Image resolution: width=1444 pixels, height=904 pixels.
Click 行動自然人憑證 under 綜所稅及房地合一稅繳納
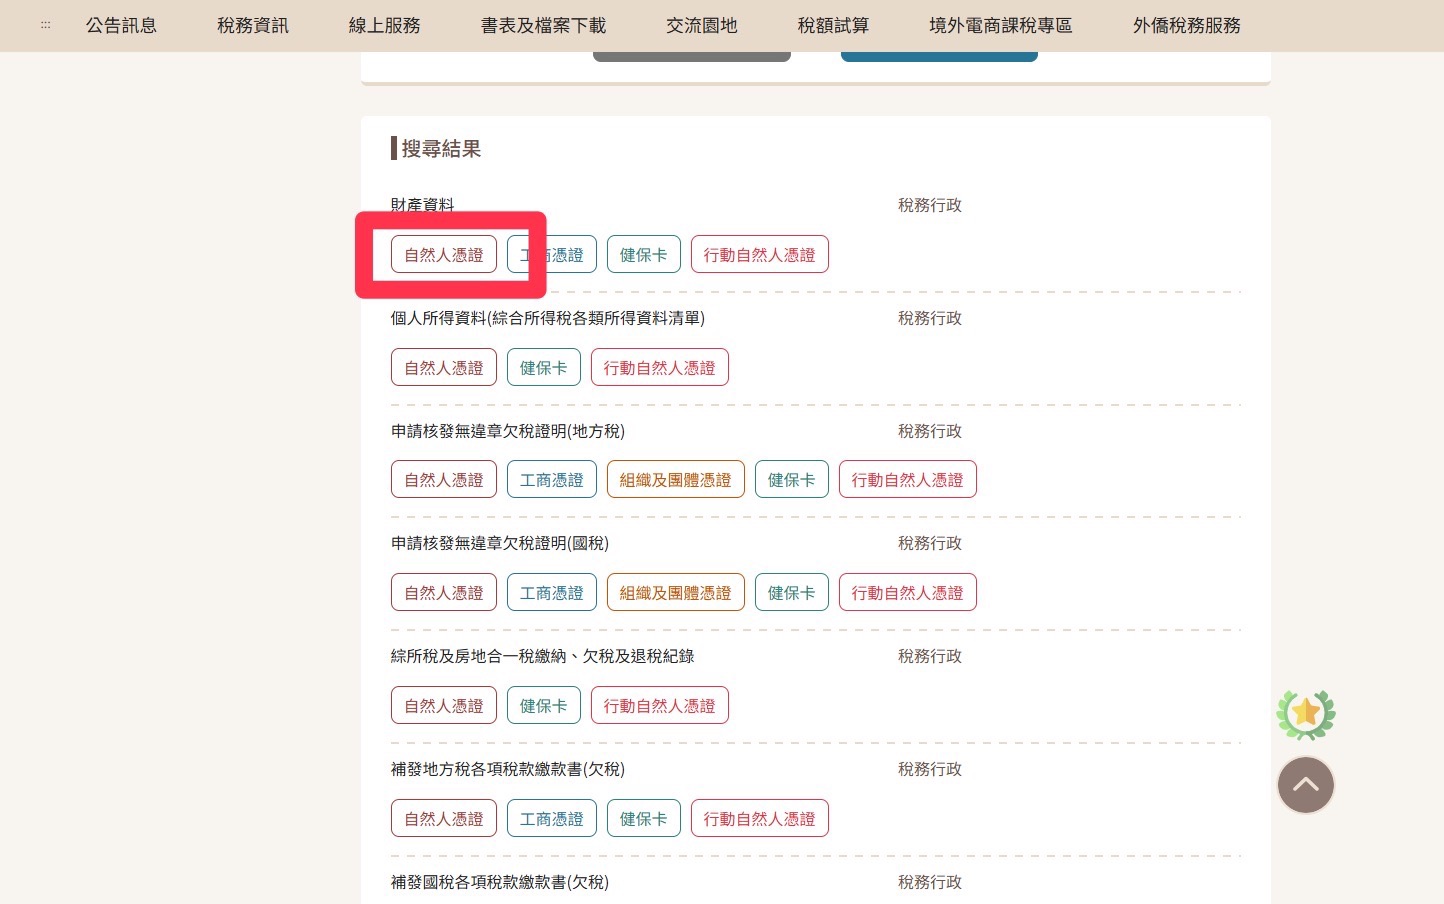point(659,705)
